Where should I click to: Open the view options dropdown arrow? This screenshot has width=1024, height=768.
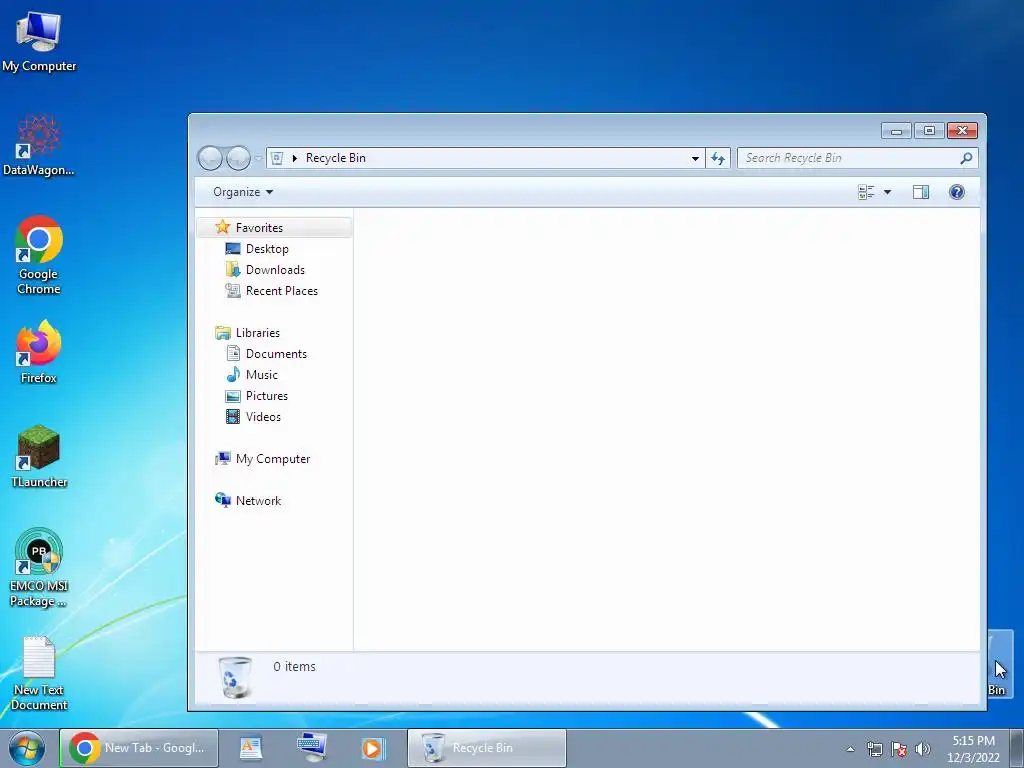tap(888, 192)
